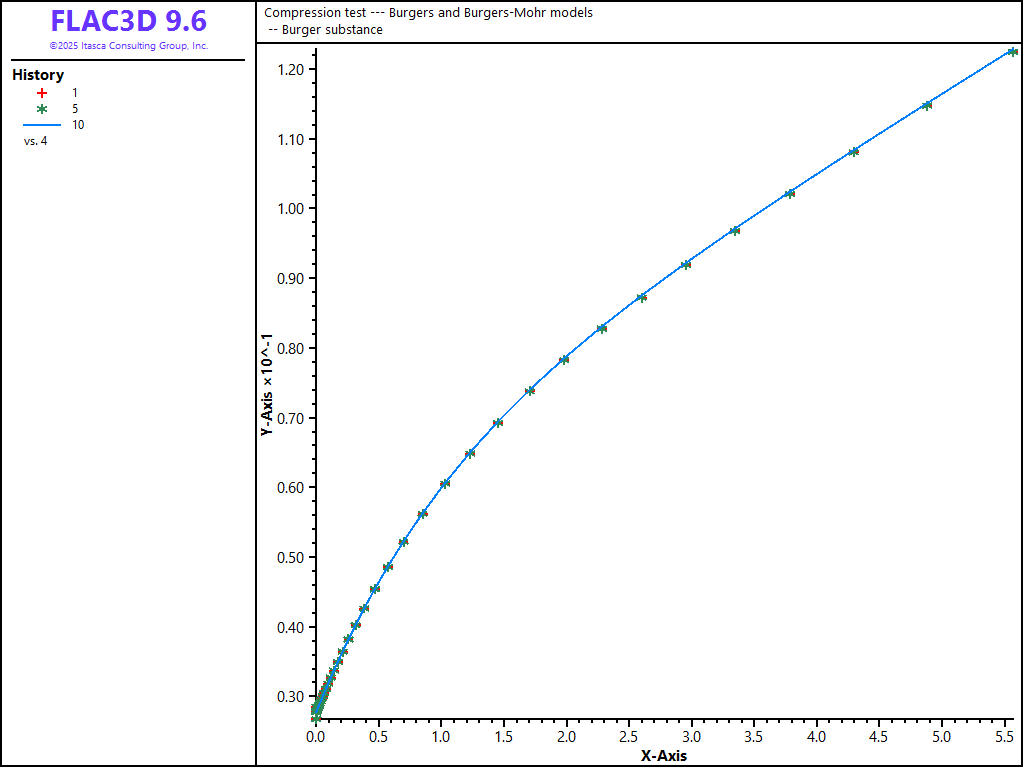Select the last data point at top right
Screen dimensions: 1024x768
tap(1012, 52)
